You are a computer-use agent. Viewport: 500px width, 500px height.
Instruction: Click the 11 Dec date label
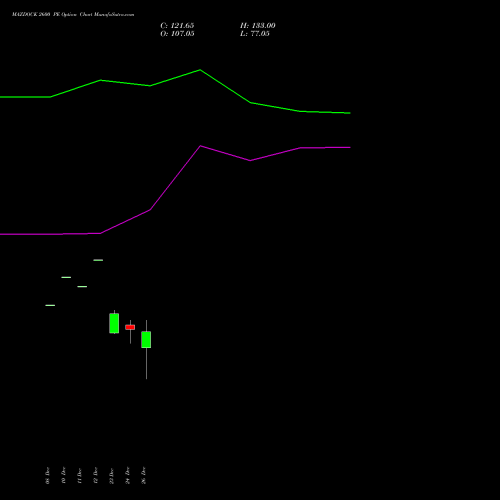(x=80, y=475)
